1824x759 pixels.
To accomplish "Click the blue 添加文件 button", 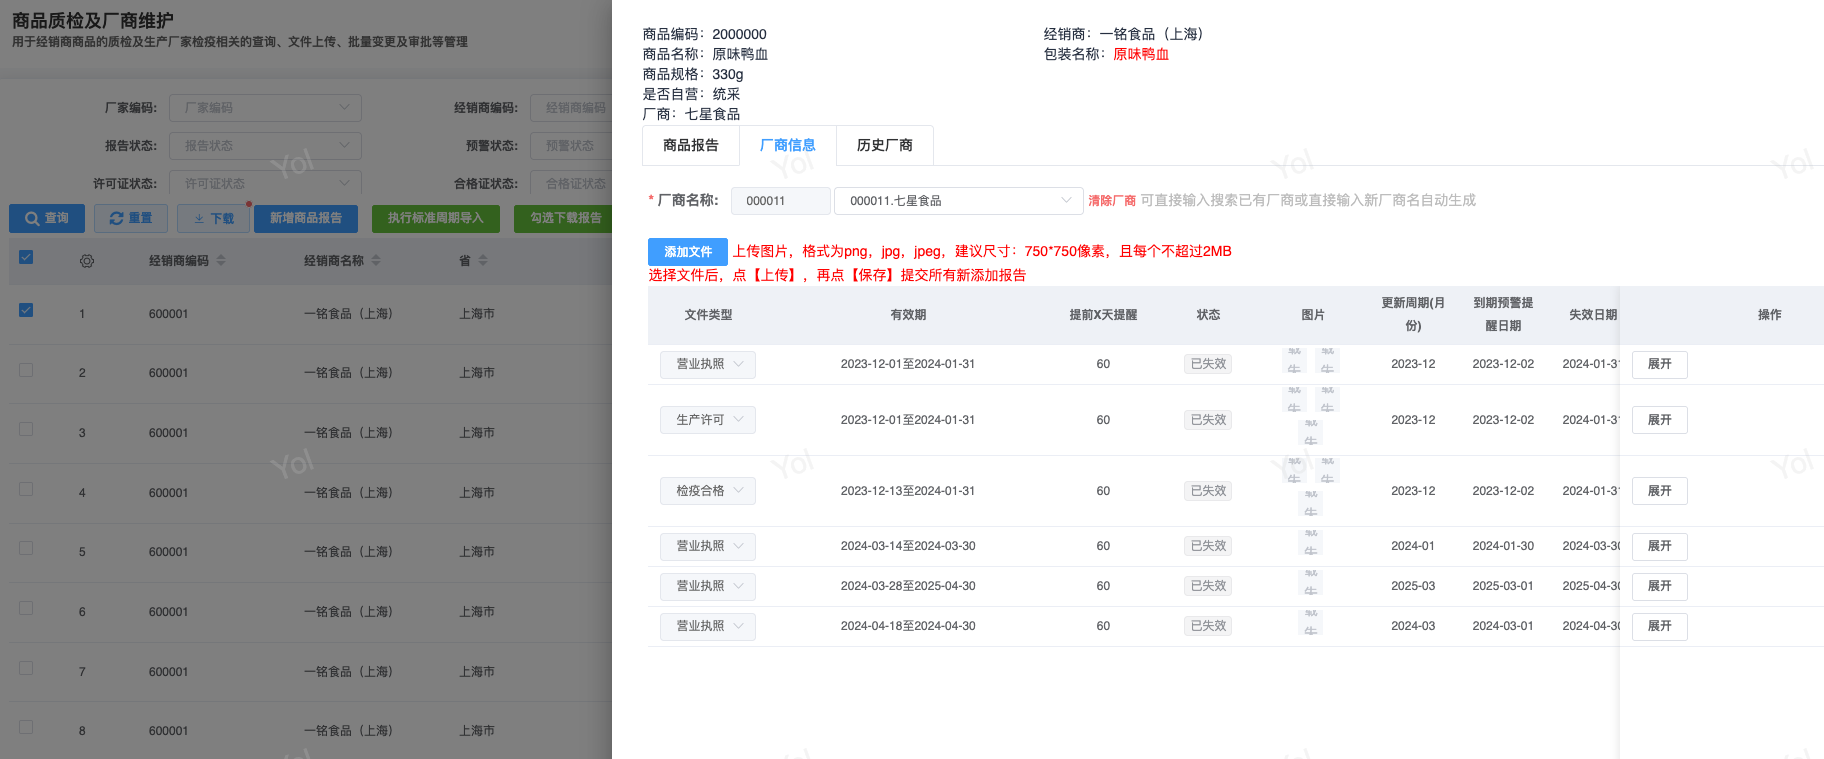I will pos(687,252).
